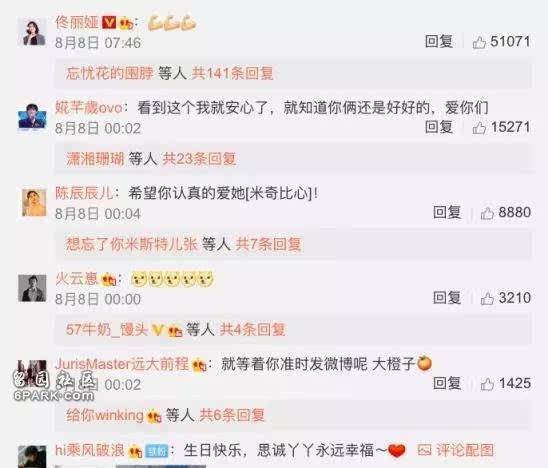Reply to 陈辰辰儿's comment
548x468 pixels.
tap(447, 213)
